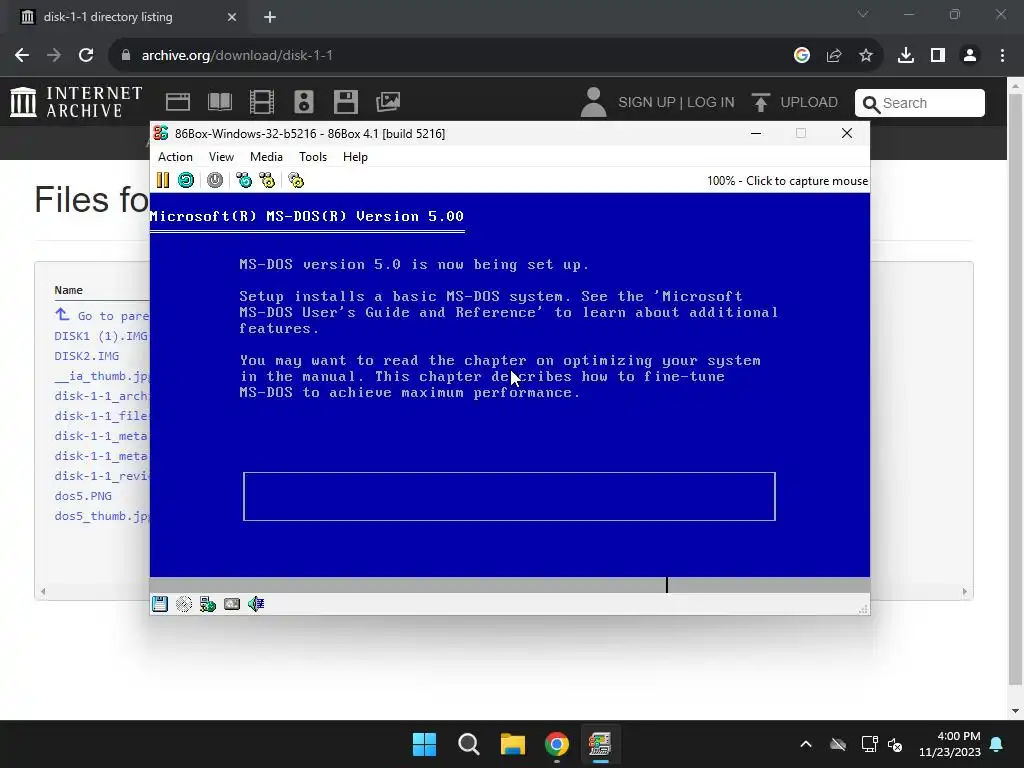Go back in Chrome
Image resolution: width=1024 pixels, height=768 pixels.
tap(22, 56)
